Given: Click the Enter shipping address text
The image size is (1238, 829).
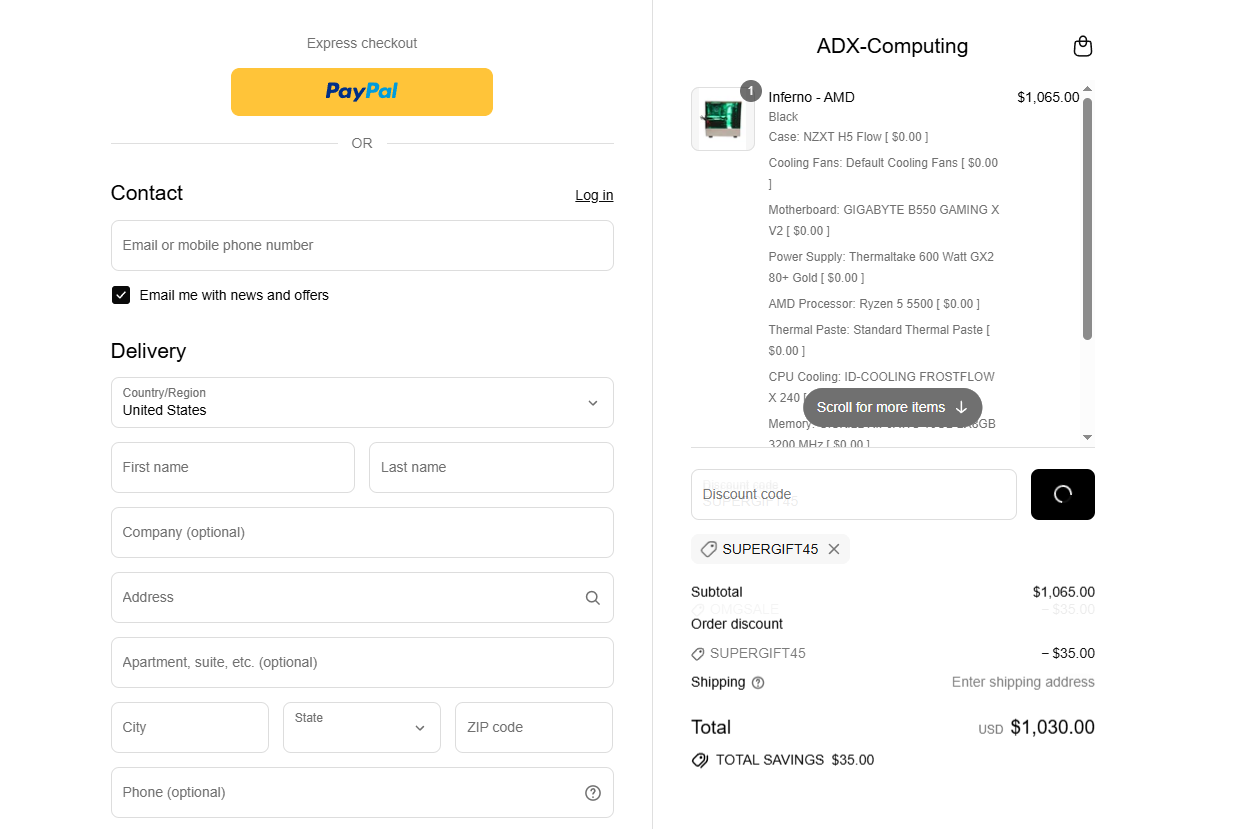Looking at the screenshot, I should 1023,682.
